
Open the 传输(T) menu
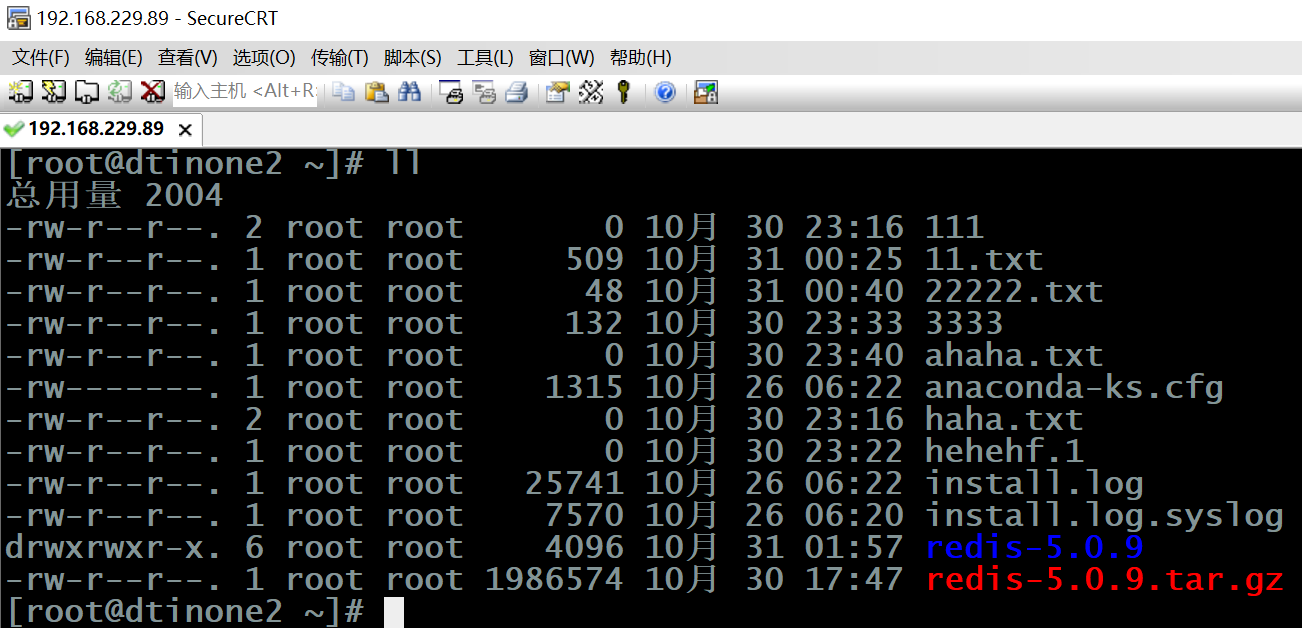[339, 58]
